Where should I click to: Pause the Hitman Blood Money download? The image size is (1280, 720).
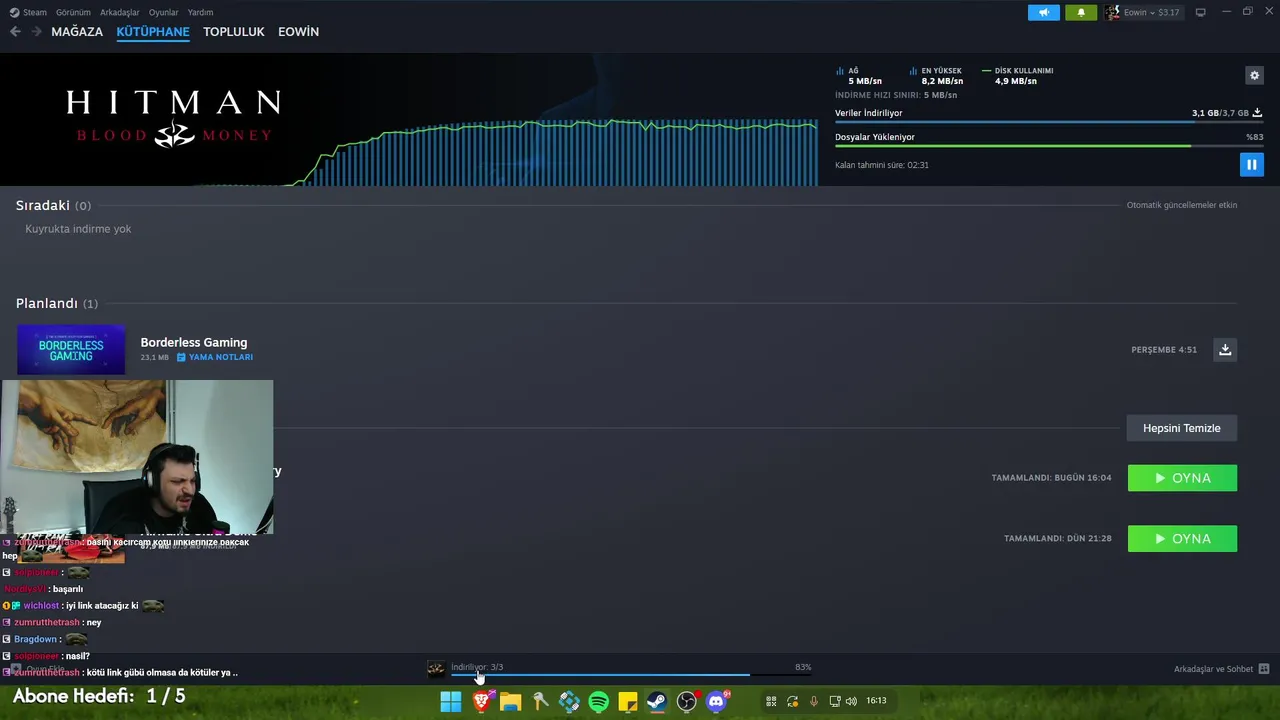tap(1251, 165)
